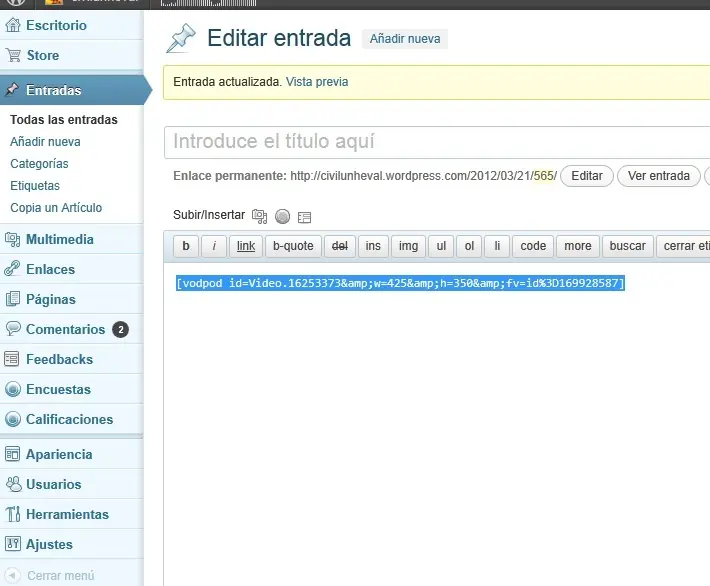The height and width of the screenshot is (586, 710).
Task: Open the Ajustes settings menu
Action: (x=49, y=544)
